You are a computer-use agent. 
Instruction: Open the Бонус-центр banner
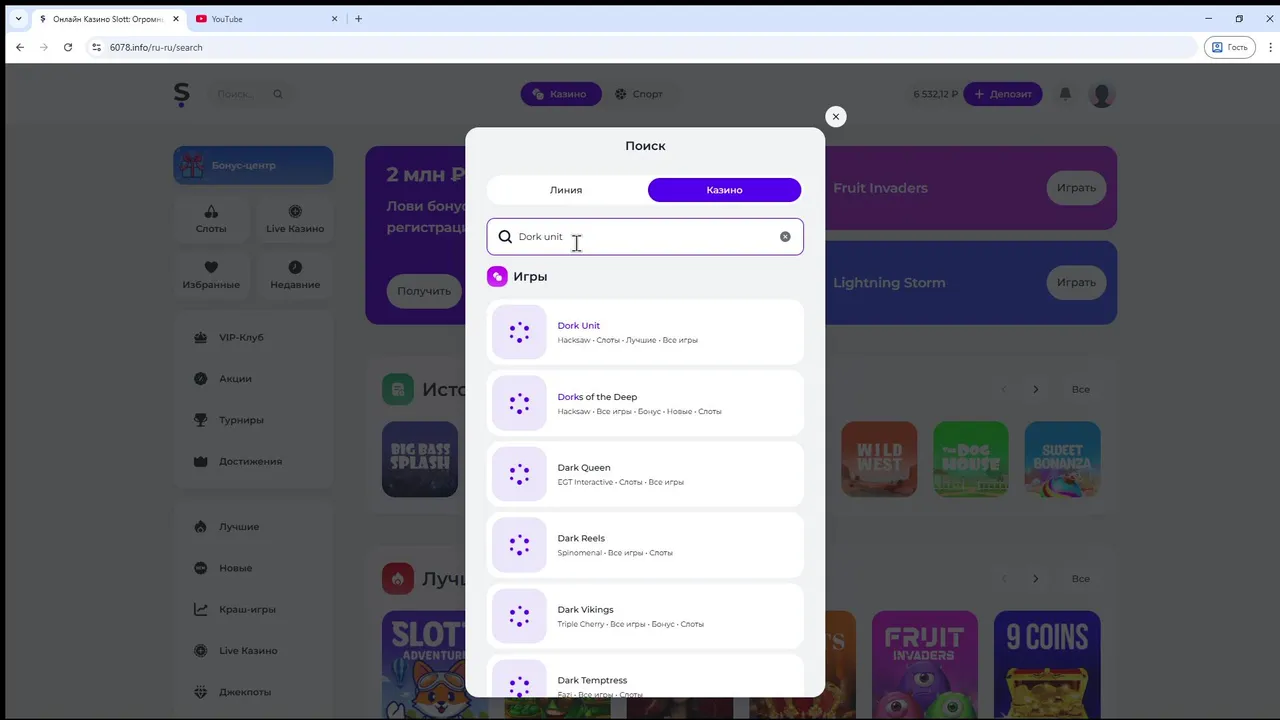point(253,165)
